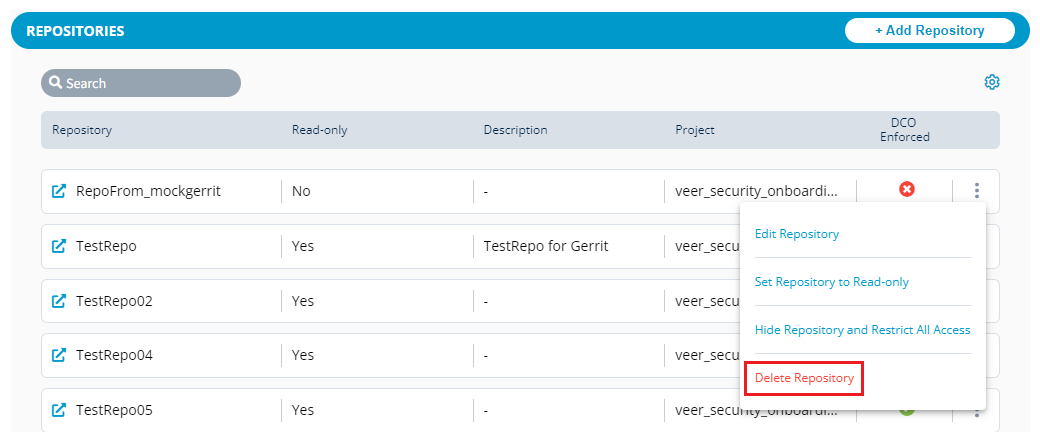Click the search magnifier icon

tap(56, 83)
